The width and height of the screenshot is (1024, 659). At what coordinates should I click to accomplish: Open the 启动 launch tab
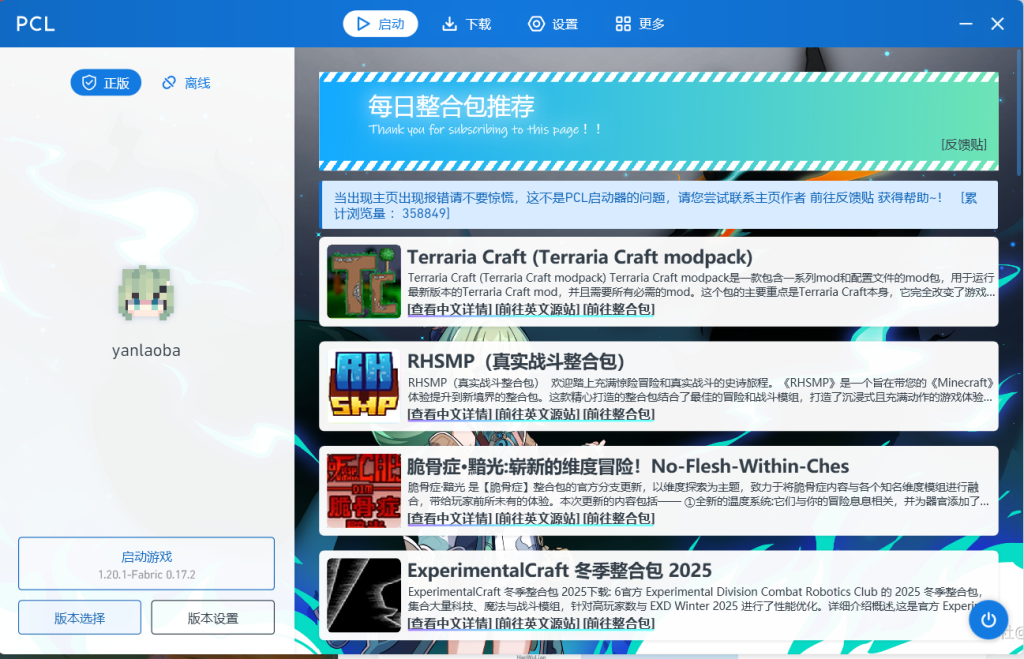pos(380,24)
